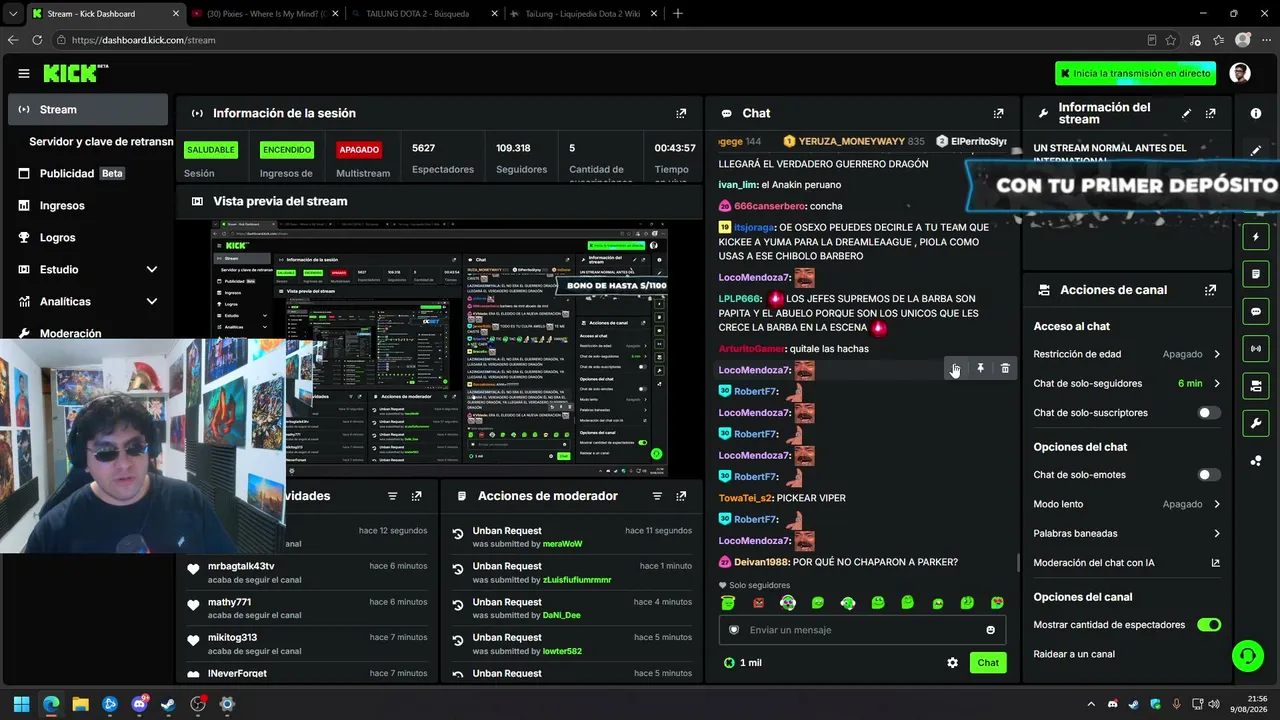The height and width of the screenshot is (720, 1280).
Task: Click the chat bubble sidebar icon
Action: 1256,311
